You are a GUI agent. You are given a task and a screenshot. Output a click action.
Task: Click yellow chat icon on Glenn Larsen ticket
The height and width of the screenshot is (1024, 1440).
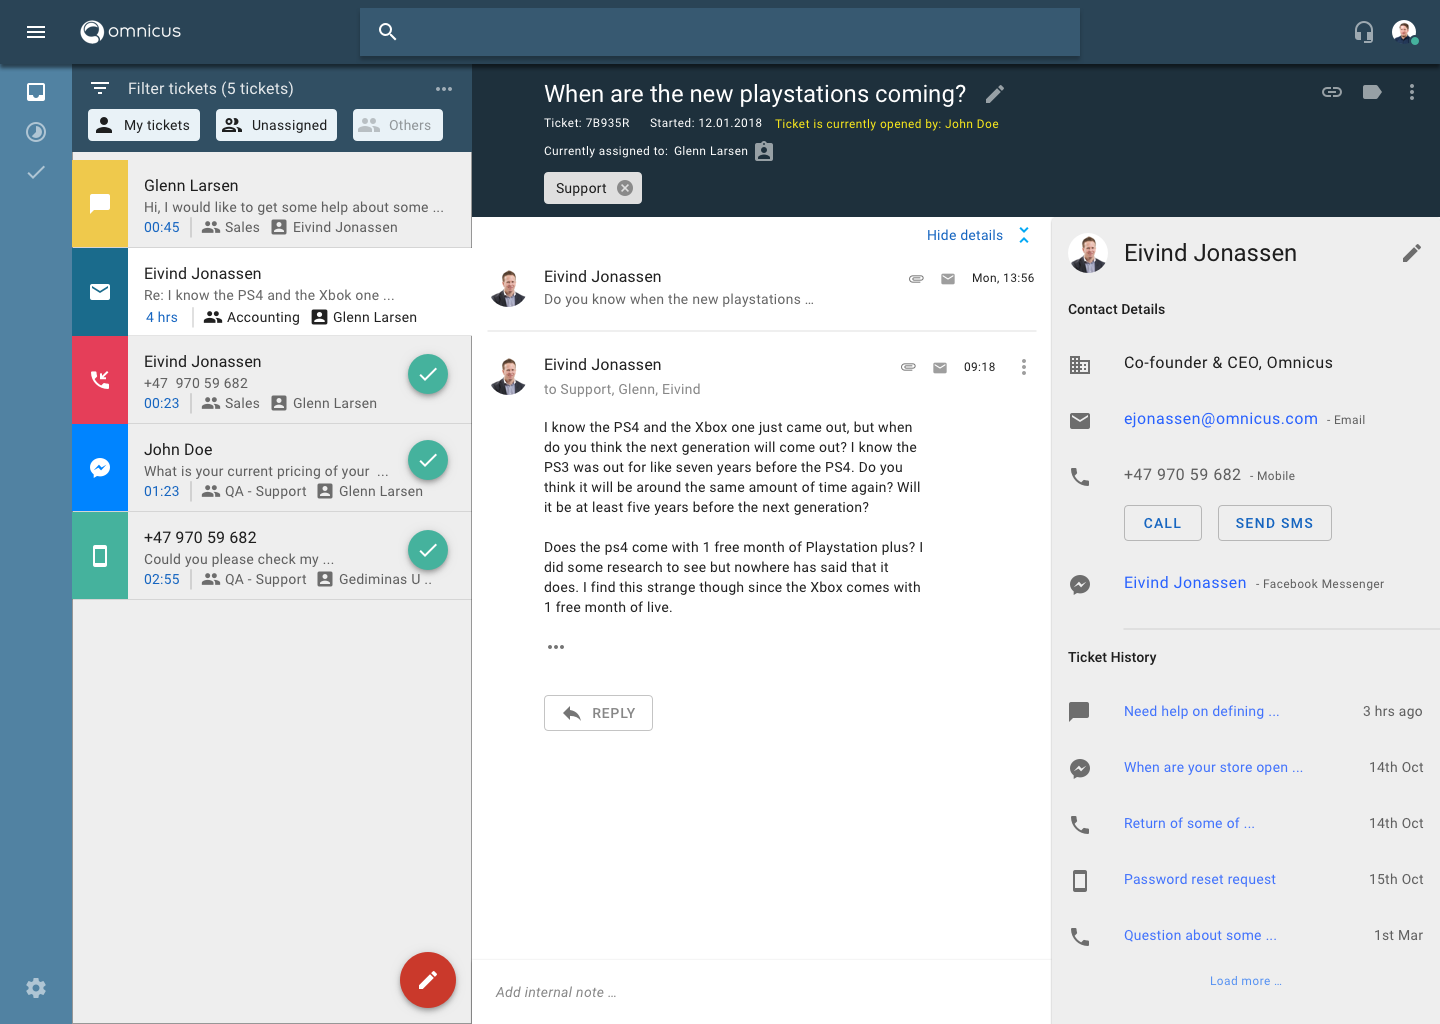click(x=100, y=204)
